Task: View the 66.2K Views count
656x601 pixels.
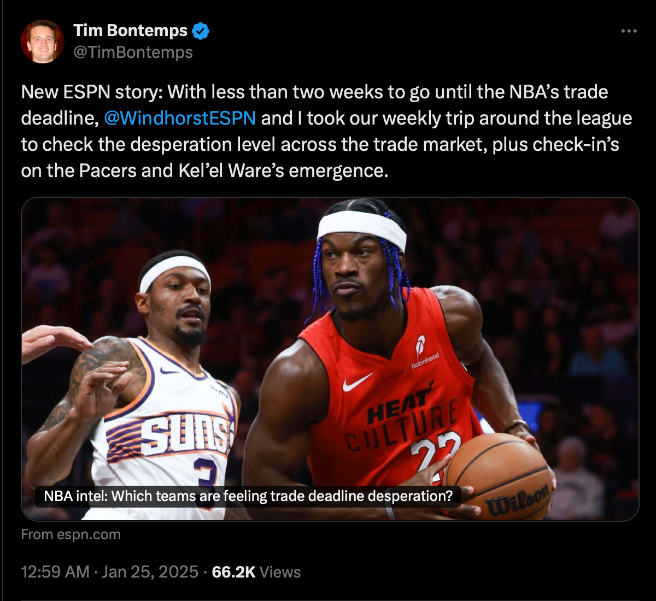Action: click(x=256, y=572)
